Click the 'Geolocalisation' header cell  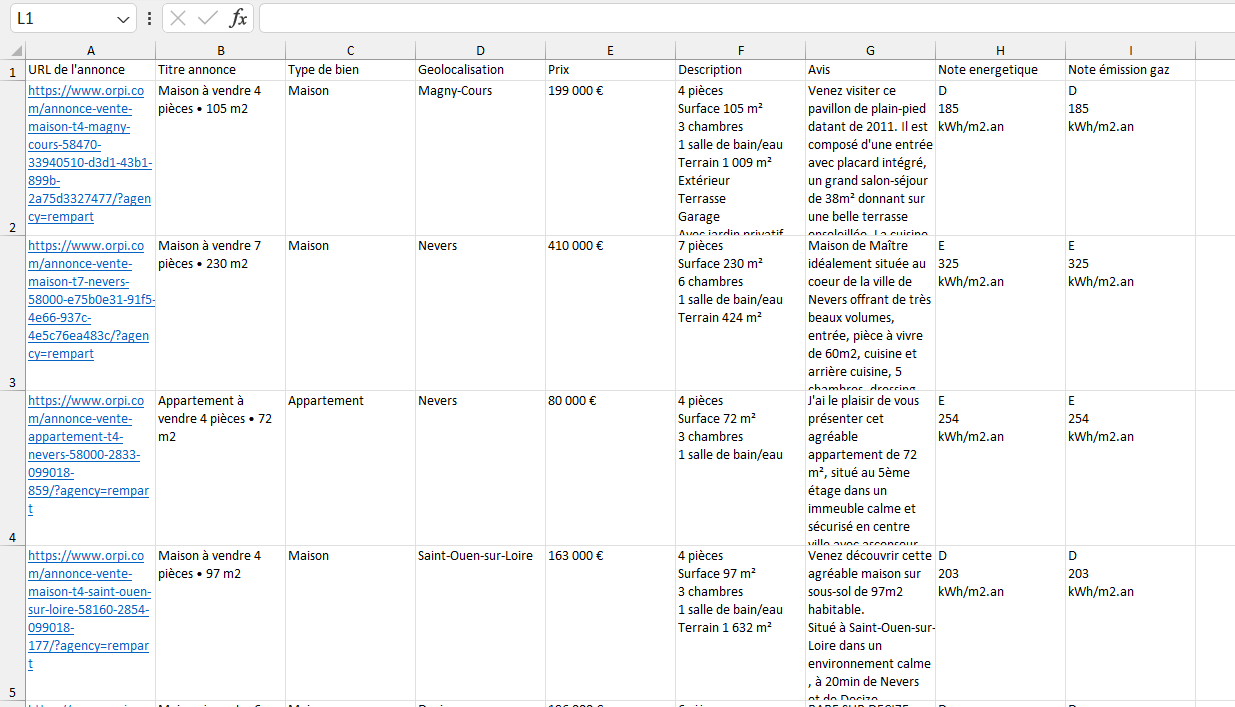(x=481, y=70)
